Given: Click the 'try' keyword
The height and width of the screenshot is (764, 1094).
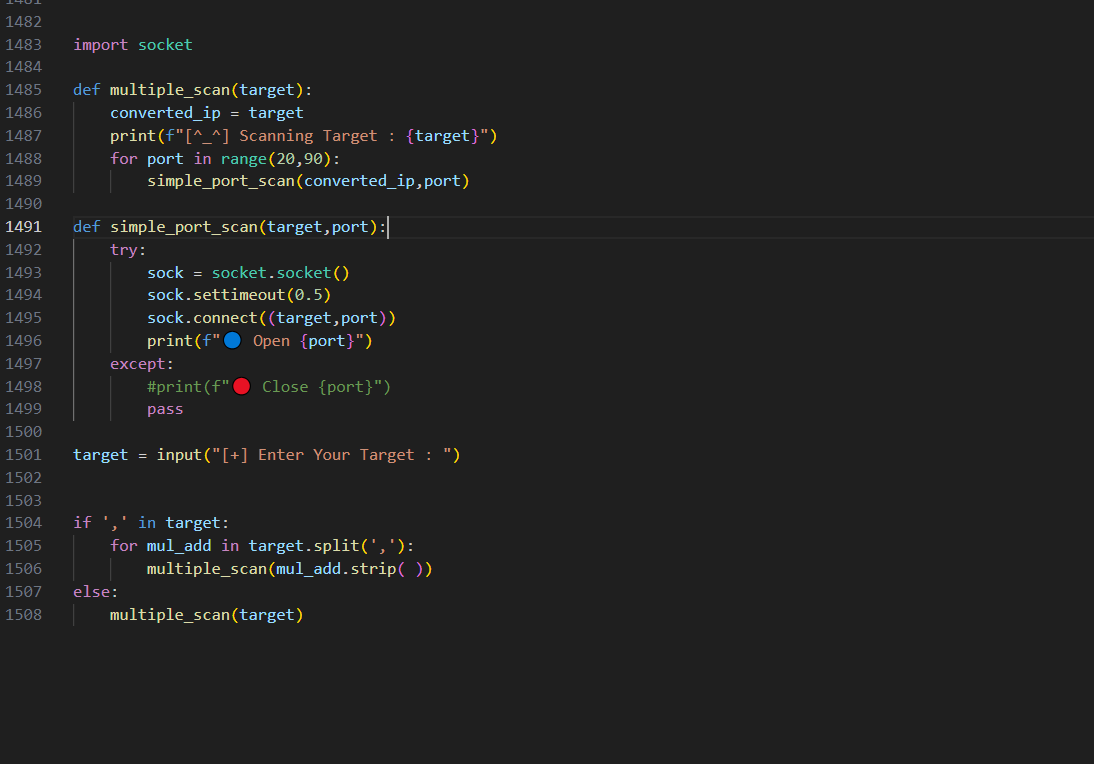Looking at the screenshot, I should pyautogui.click(x=124, y=250).
